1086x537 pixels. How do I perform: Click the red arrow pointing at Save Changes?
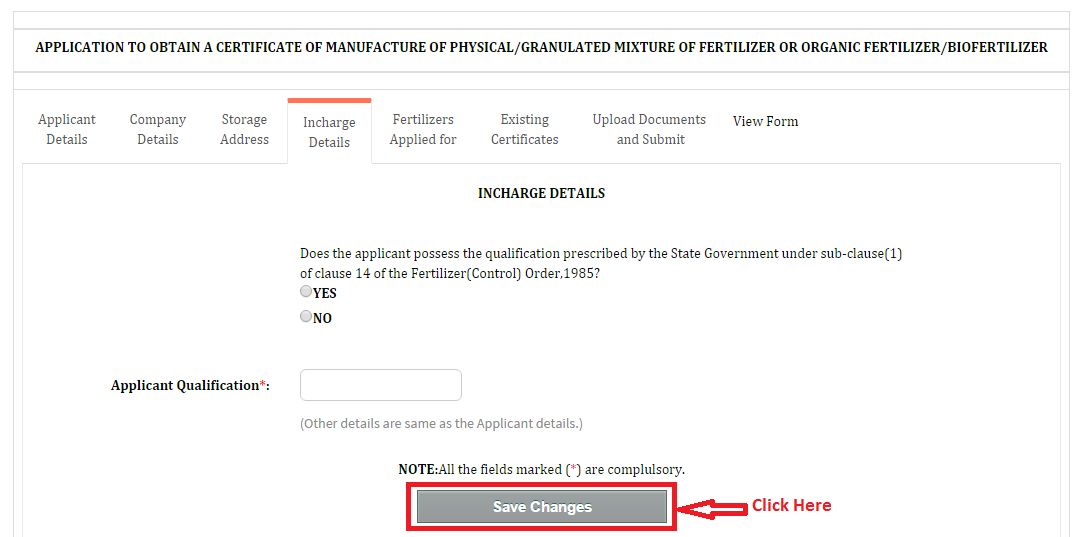(x=712, y=509)
